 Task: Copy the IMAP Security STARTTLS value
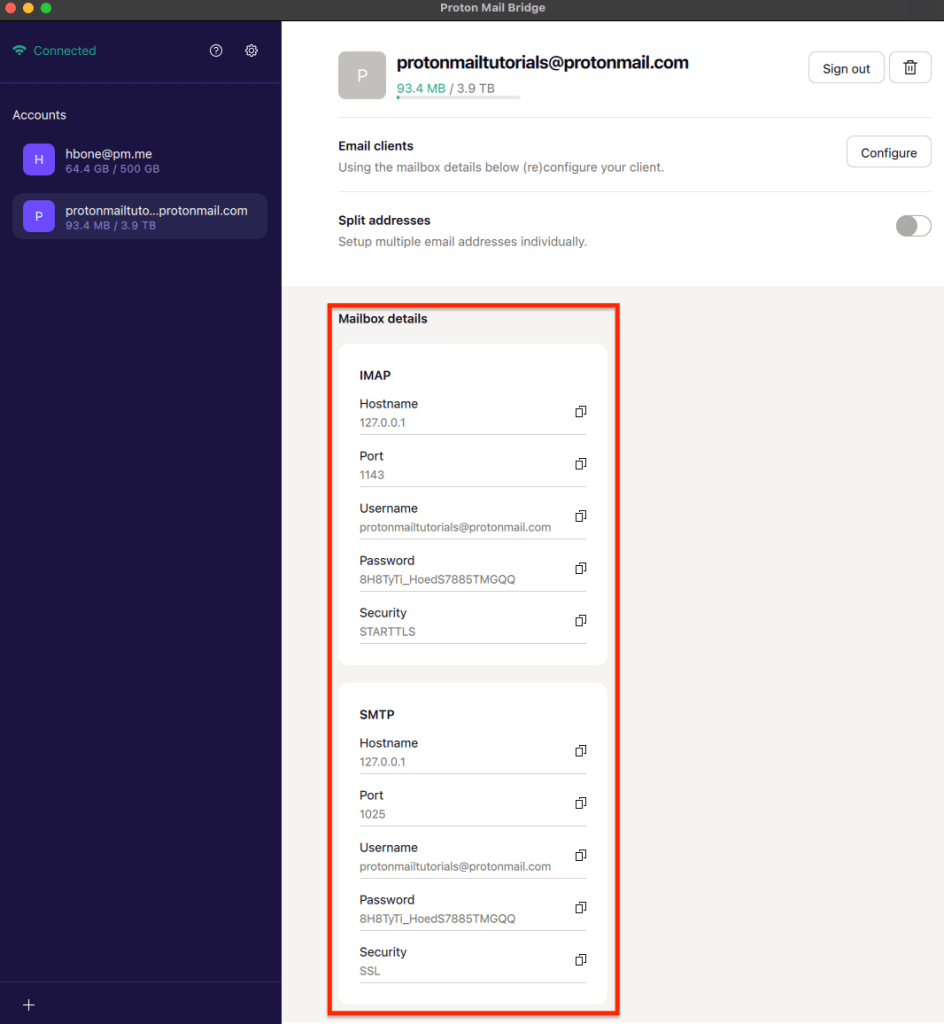580,620
